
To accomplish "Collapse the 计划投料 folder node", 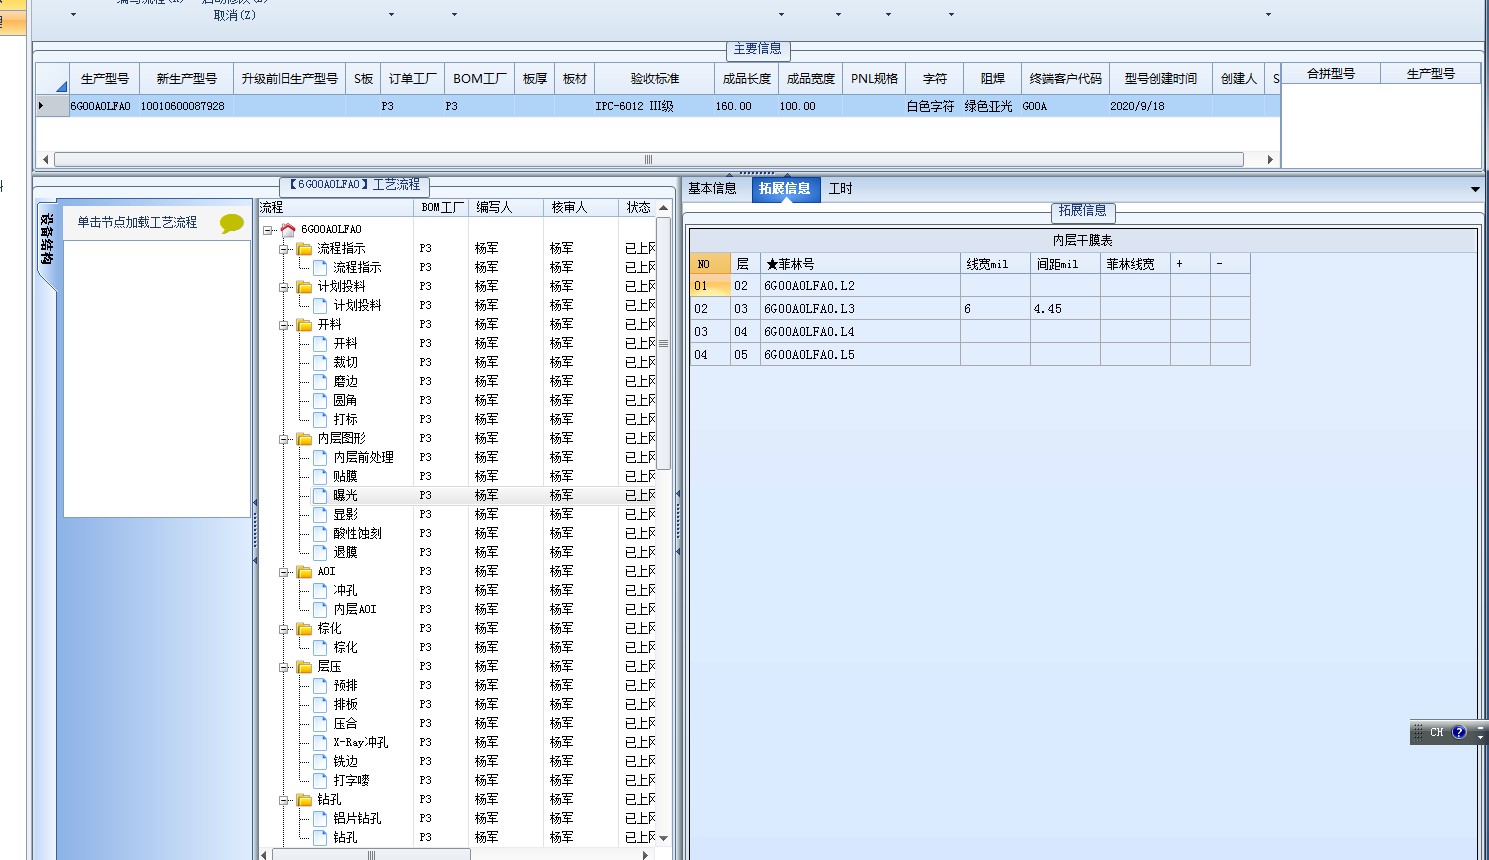I will point(284,287).
